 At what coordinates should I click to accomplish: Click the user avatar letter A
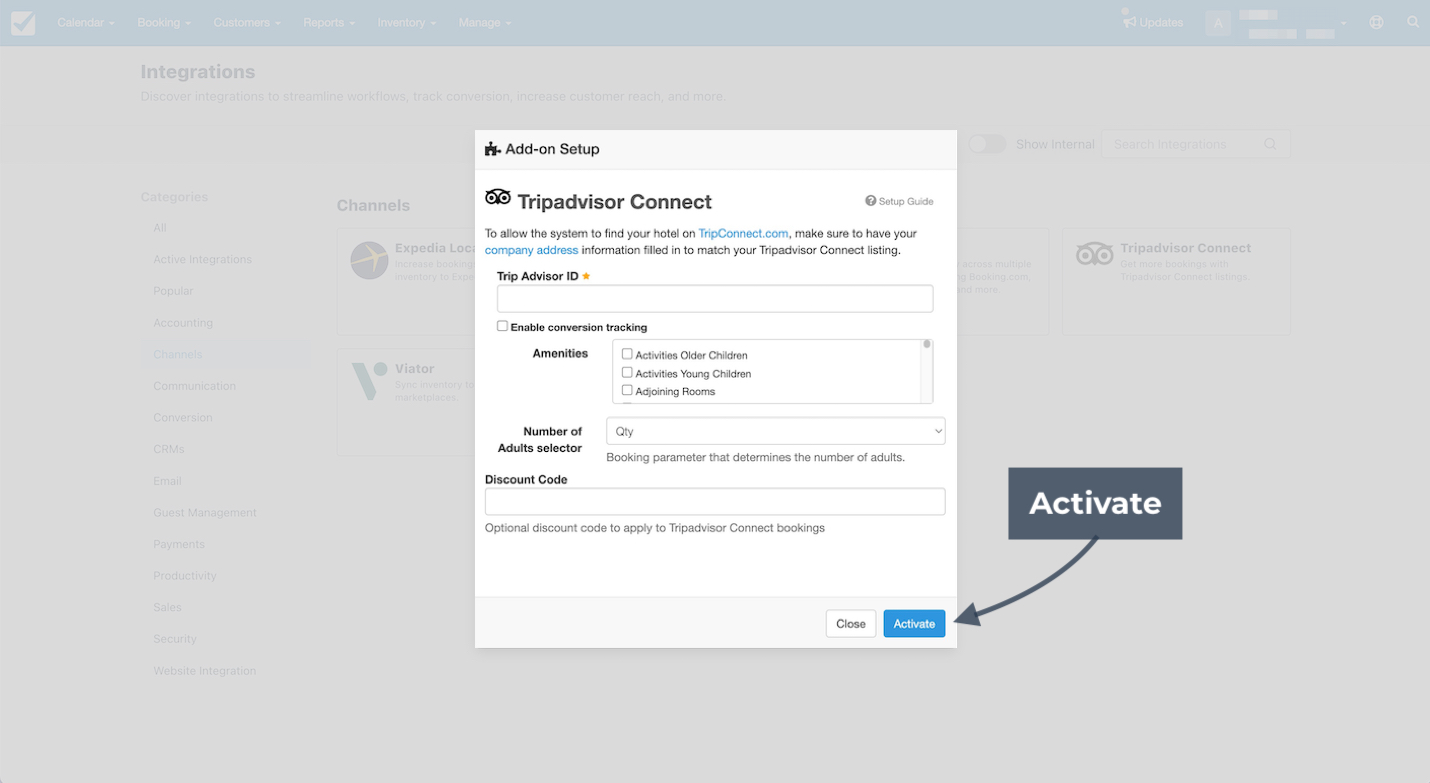1218,23
